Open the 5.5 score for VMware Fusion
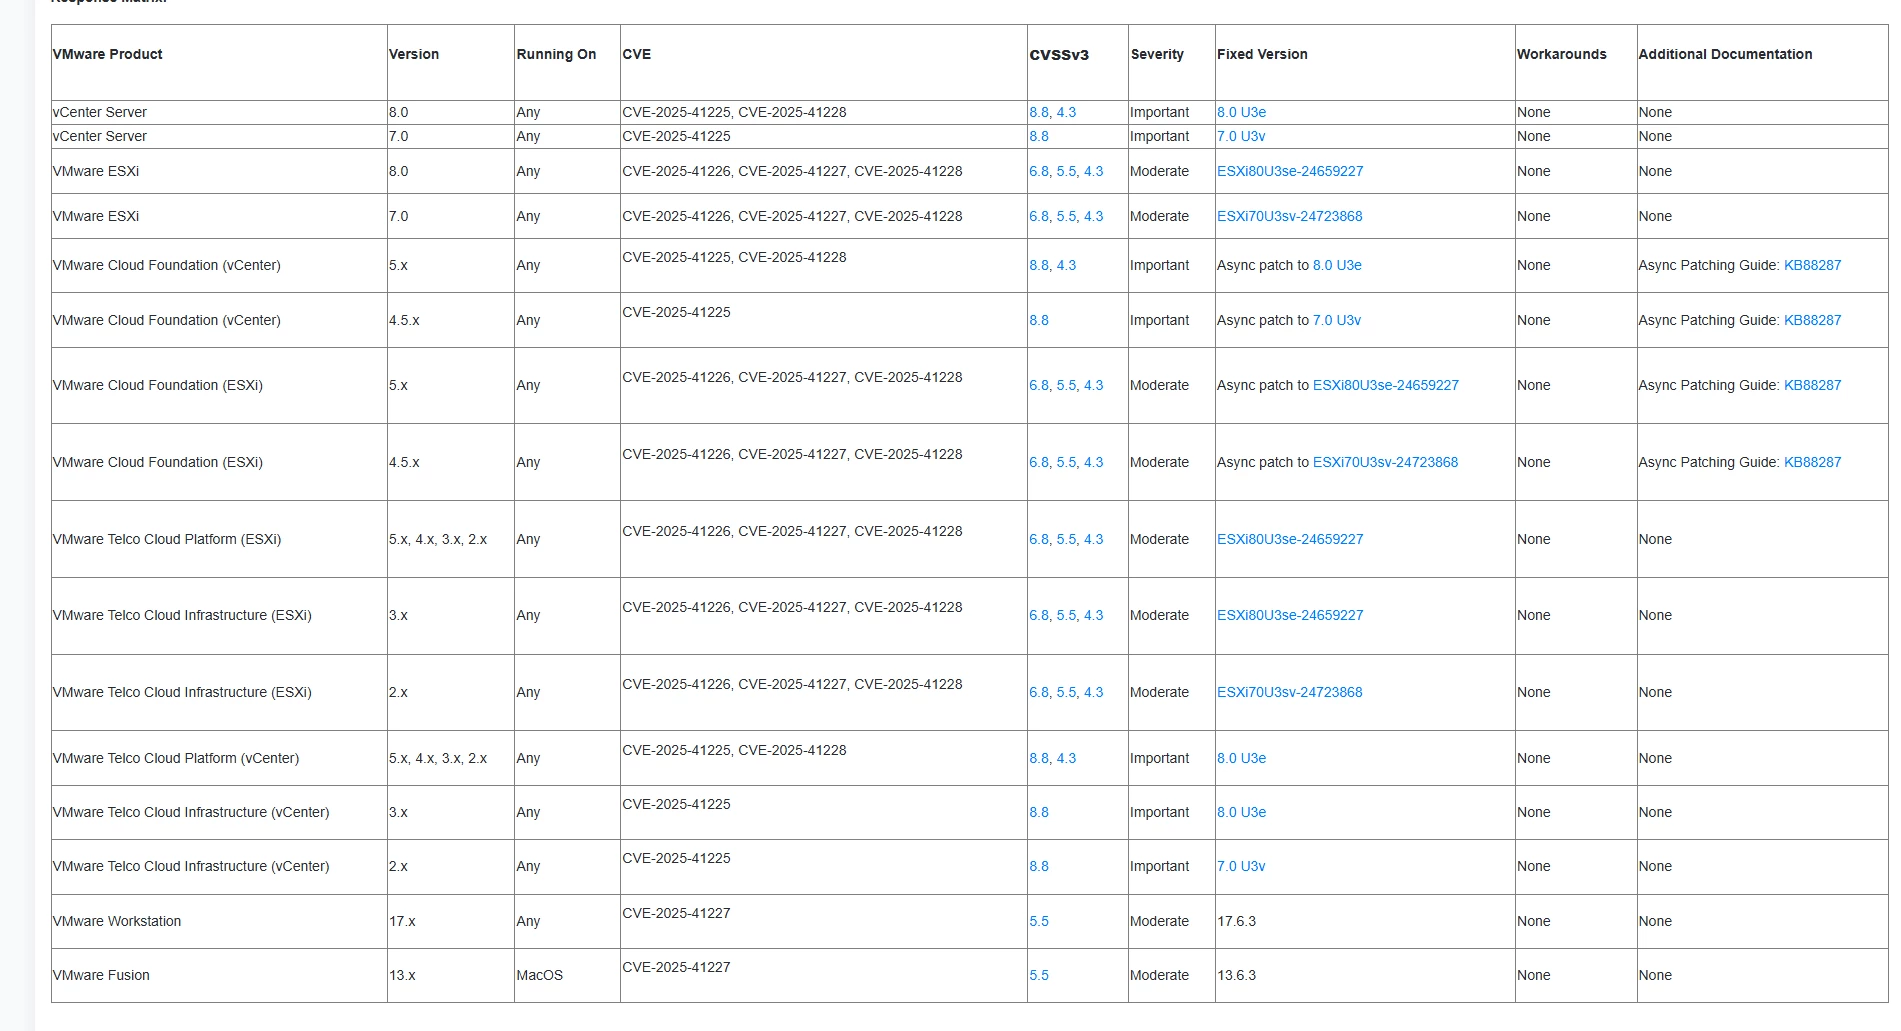 [1039, 975]
